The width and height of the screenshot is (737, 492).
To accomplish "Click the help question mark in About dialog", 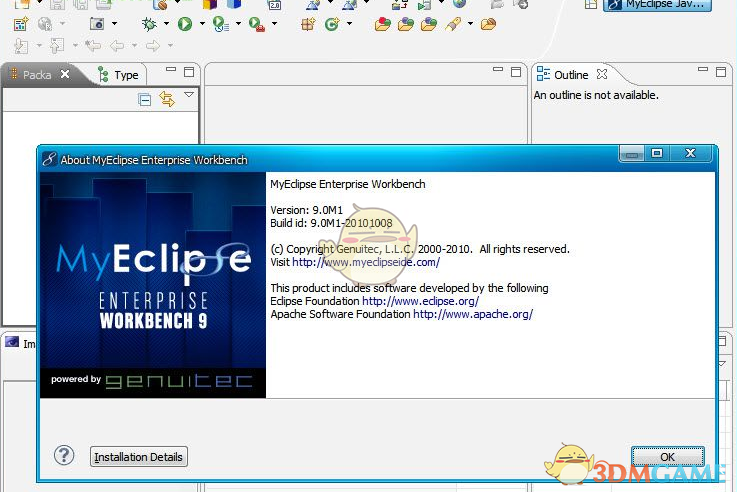I will 64,455.
